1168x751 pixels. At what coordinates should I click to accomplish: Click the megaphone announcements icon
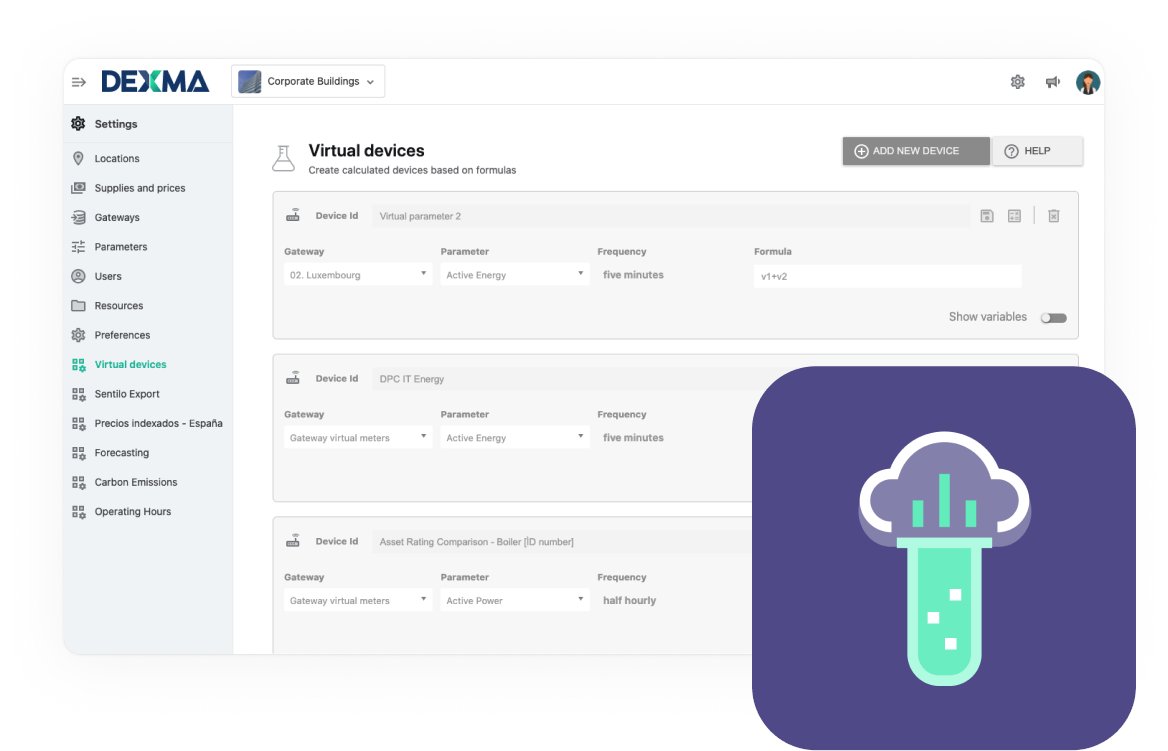point(1052,81)
